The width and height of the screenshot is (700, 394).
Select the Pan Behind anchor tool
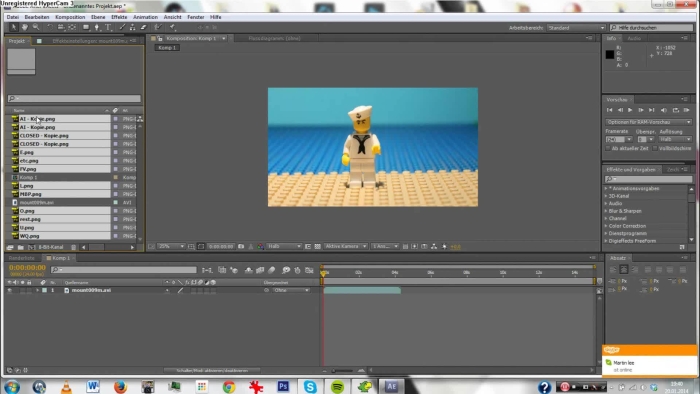(72, 27)
